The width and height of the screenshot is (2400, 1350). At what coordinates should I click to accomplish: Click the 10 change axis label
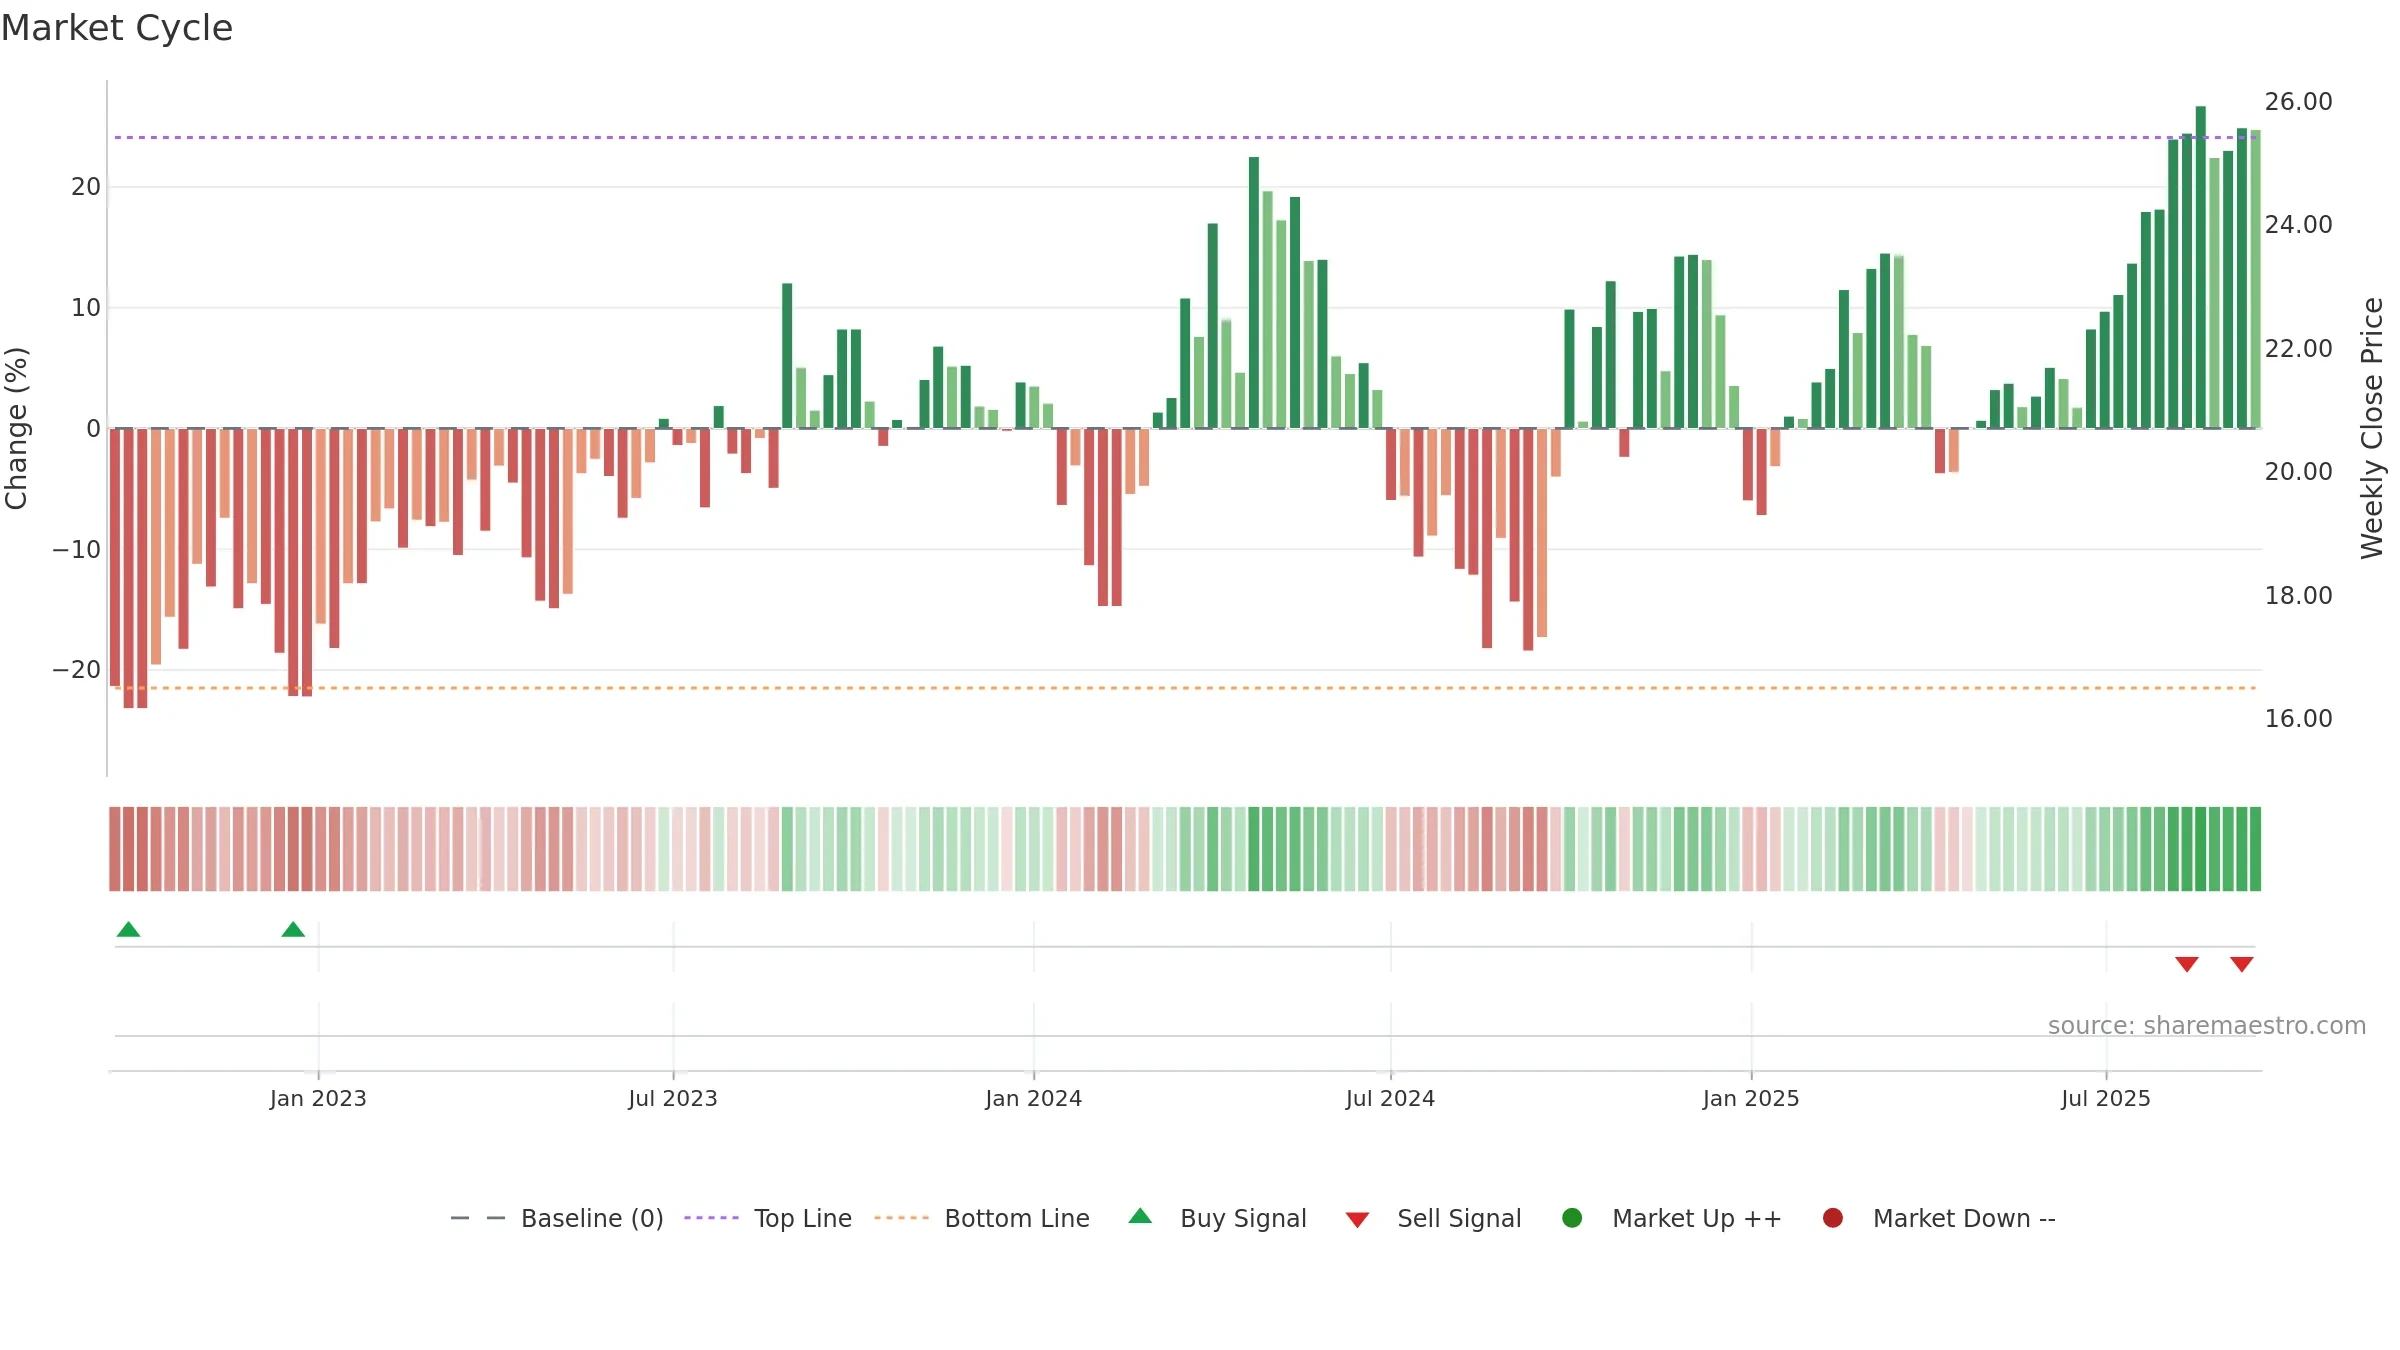[x=86, y=308]
